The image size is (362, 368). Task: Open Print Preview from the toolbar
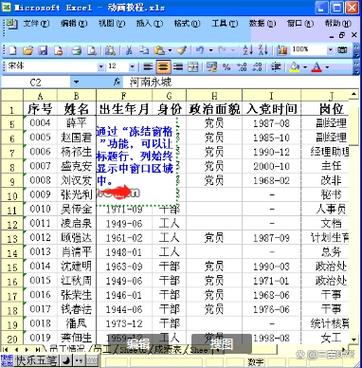(92, 50)
